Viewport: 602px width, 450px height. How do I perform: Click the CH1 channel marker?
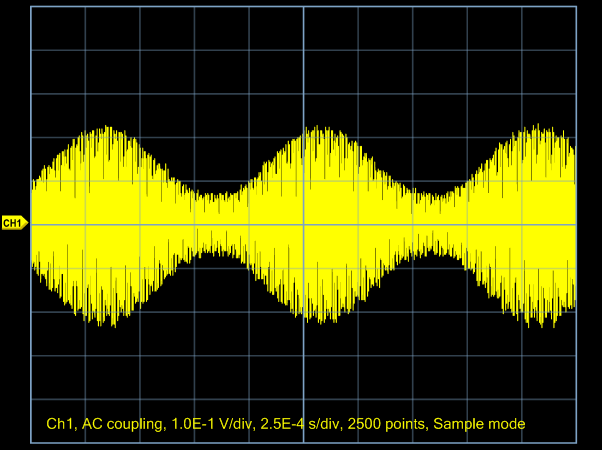[15, 223]
